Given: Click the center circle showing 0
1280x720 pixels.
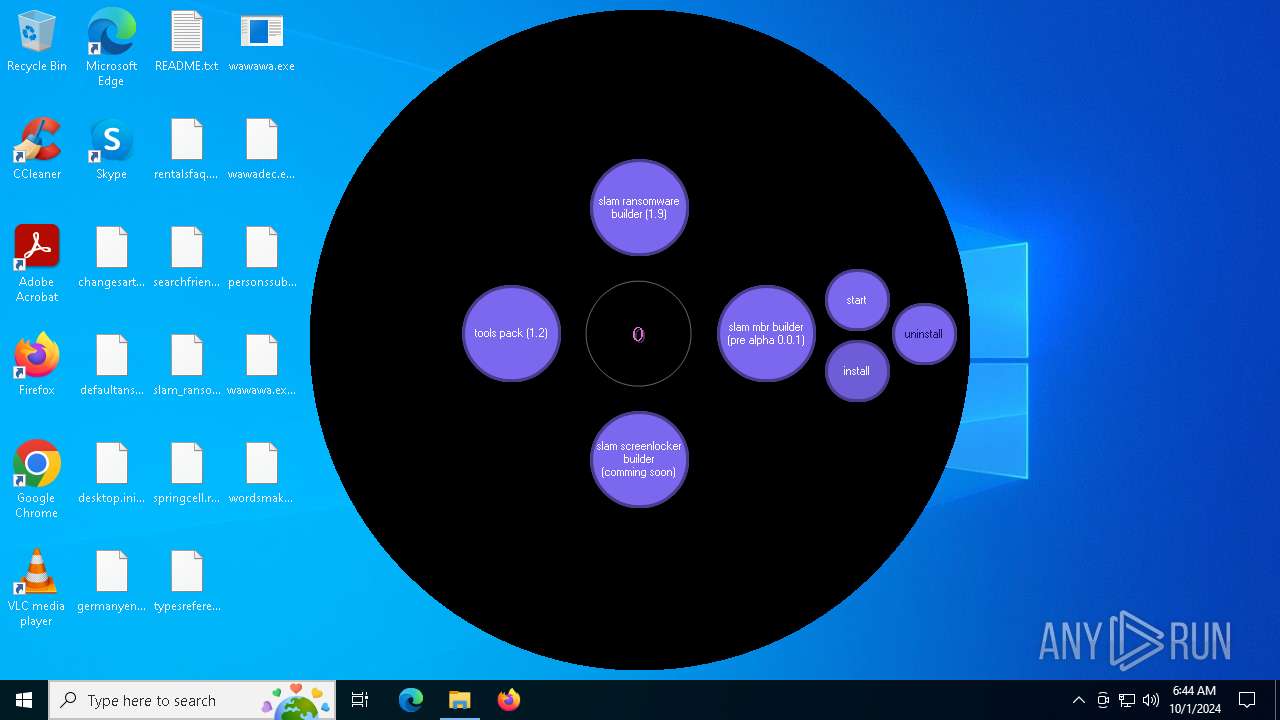Looking at the screenshot, I should [x=638, y=333].
